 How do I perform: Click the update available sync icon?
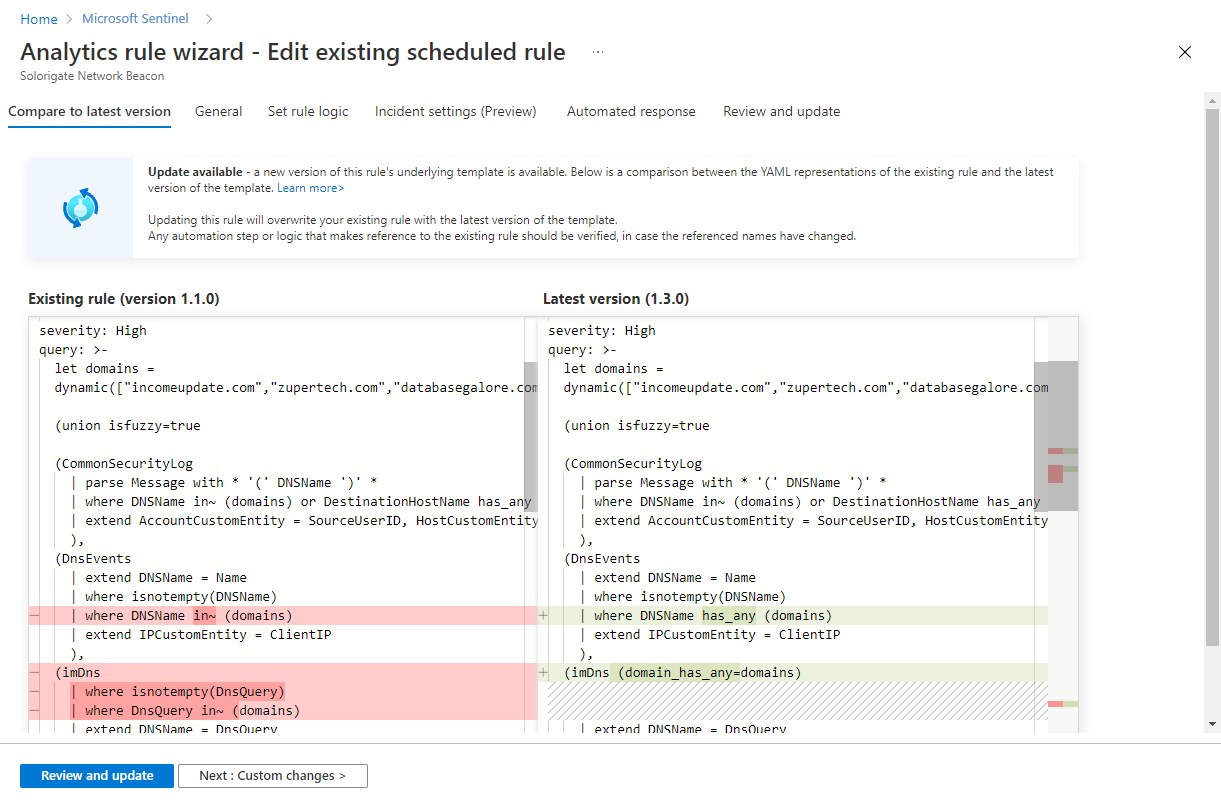[80, 207]
